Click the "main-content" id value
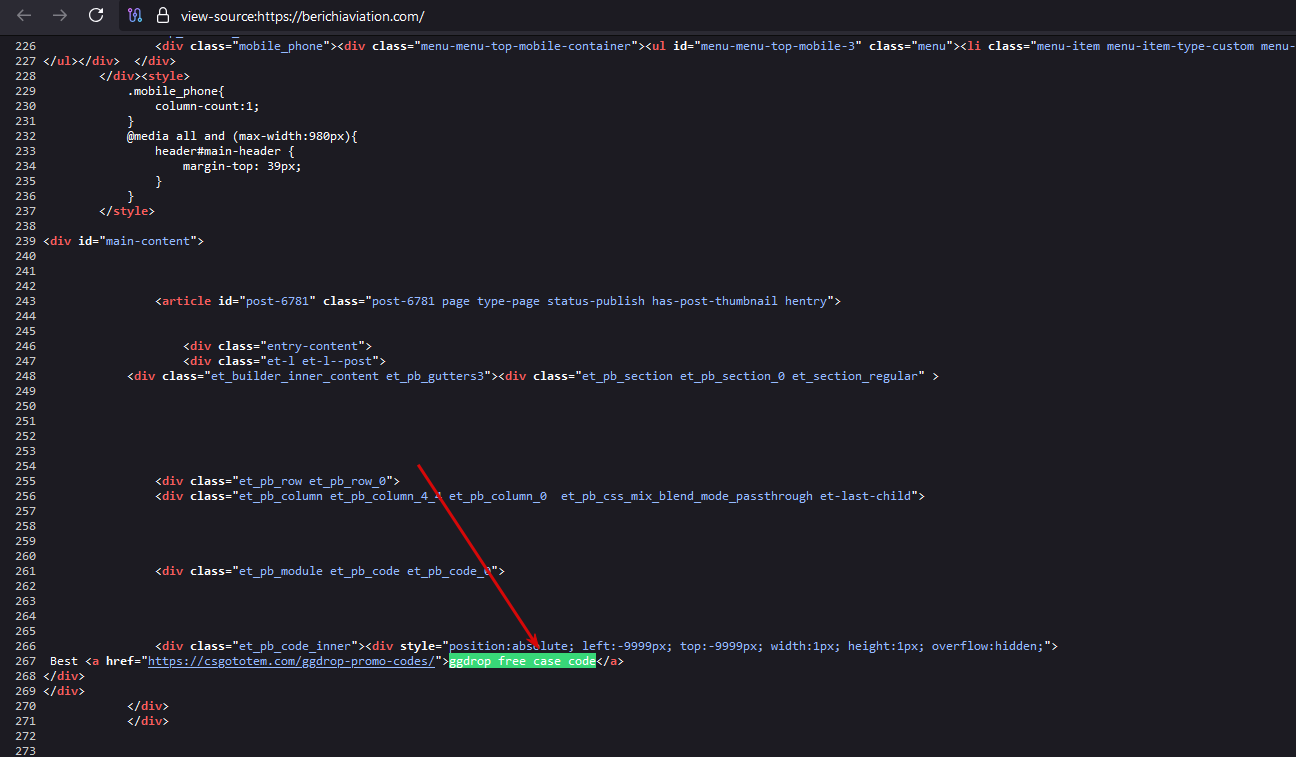The image size is (1296, 757). pos(148,241)
